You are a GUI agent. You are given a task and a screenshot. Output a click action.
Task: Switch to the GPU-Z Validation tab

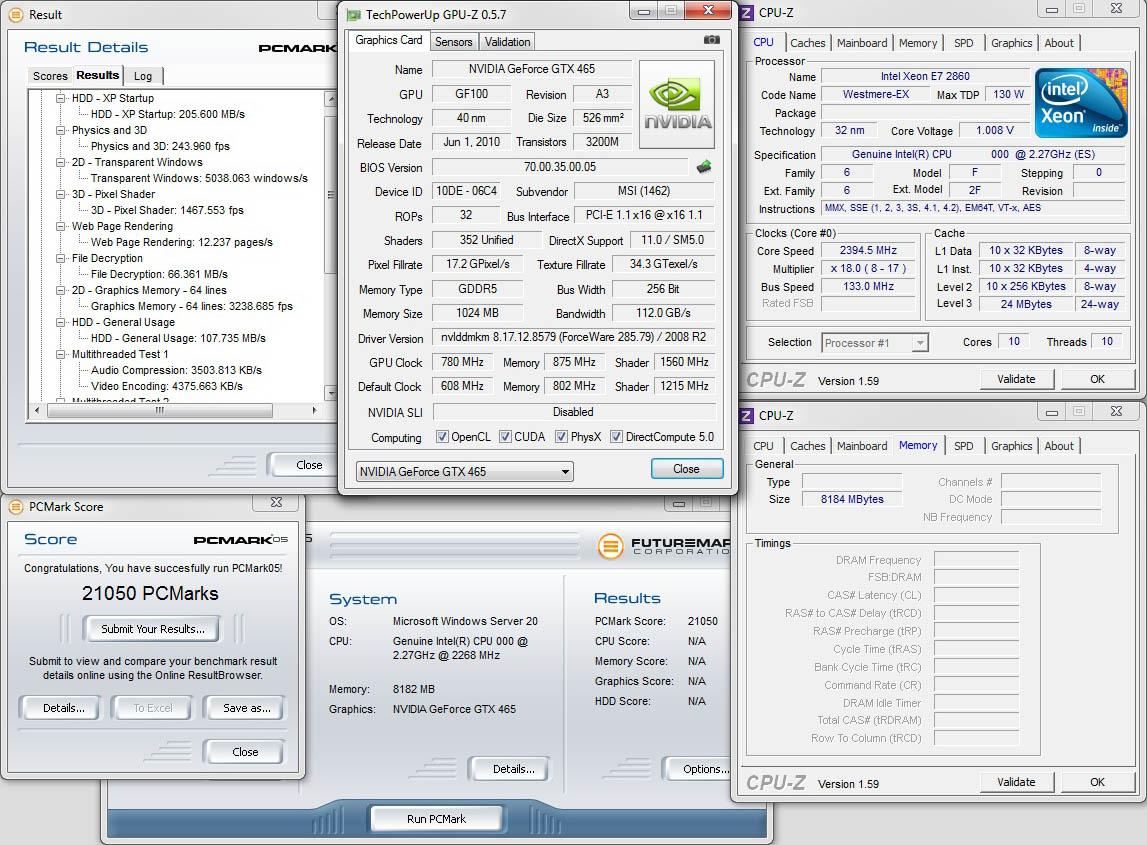pyautogui.click(x=507, y=42)
